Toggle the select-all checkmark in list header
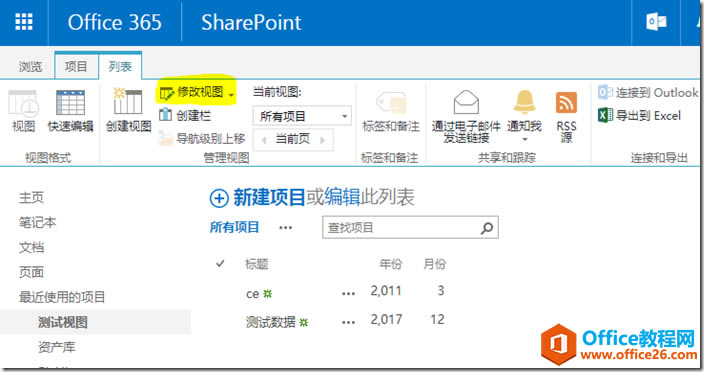Image resolution: width=704 pixels, height=372 pixels. point(220,263)
